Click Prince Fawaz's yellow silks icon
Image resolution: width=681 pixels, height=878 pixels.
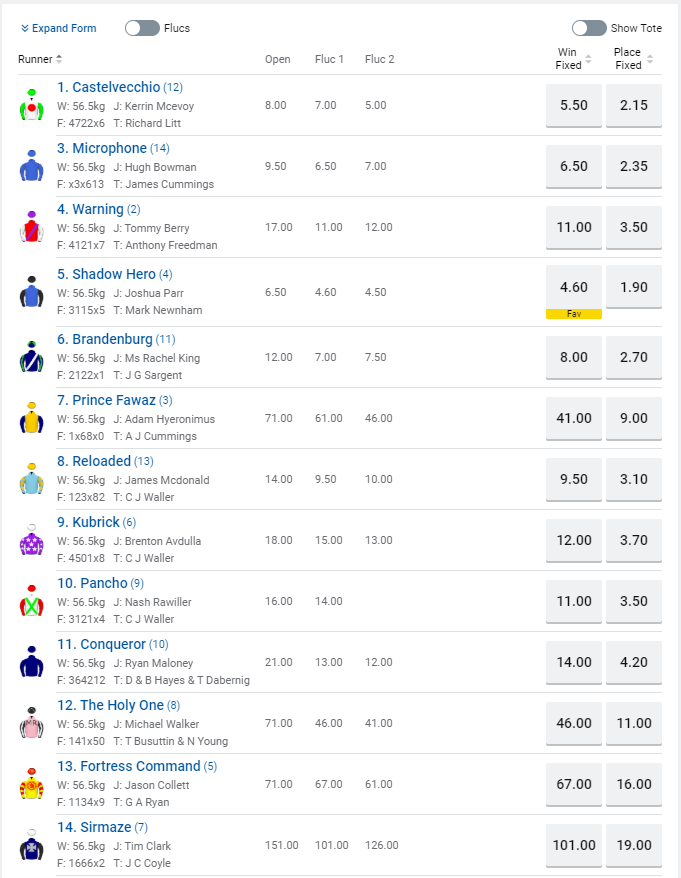pos(32,418)
